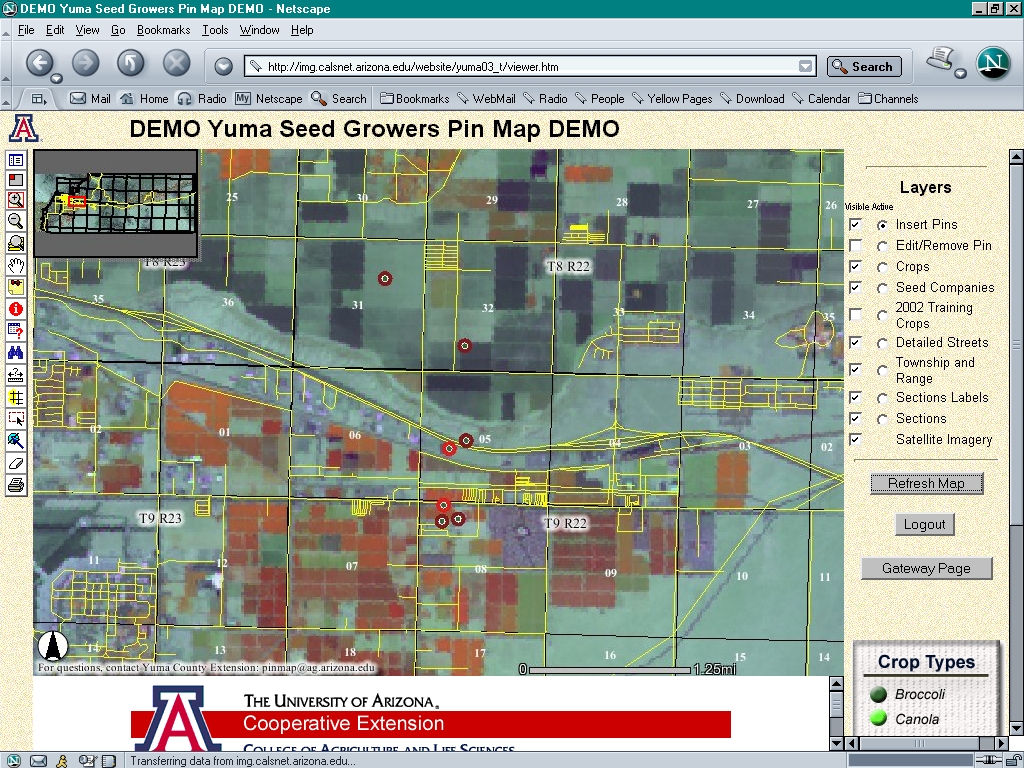The image size is (1024, 768).
Task: Select the Zoom In map tool
Action: tap(16, 201)
